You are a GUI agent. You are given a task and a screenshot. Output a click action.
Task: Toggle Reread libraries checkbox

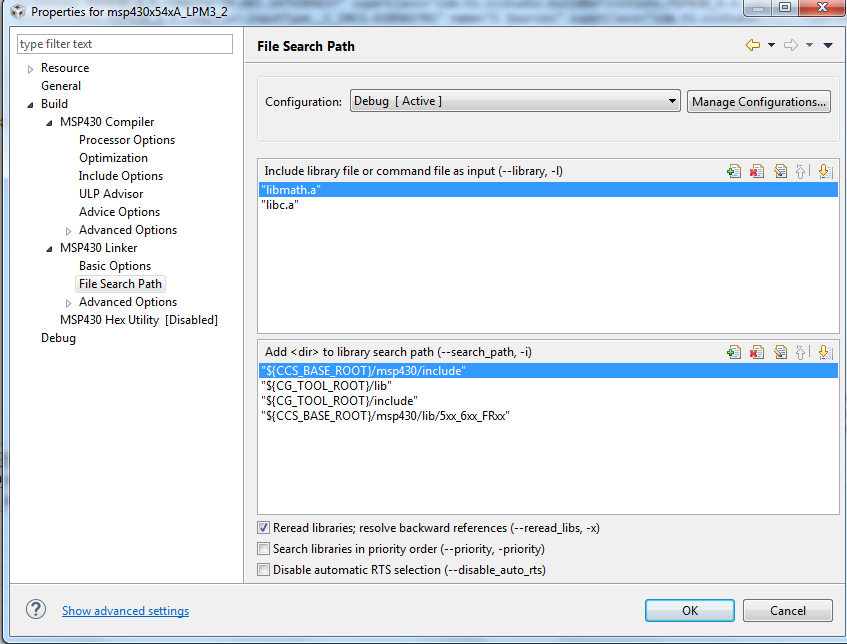point(263,528)
